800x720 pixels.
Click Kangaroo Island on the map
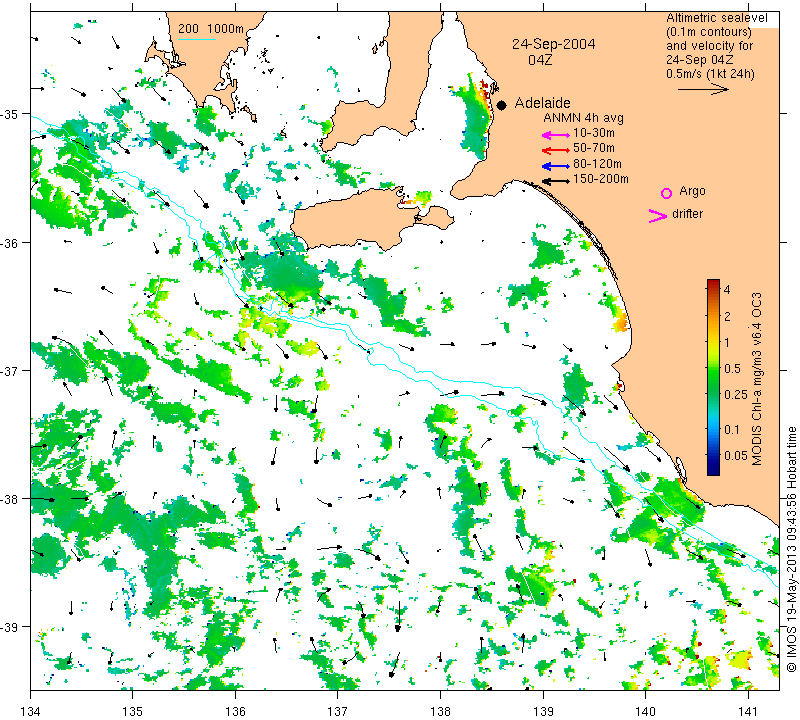357,219
